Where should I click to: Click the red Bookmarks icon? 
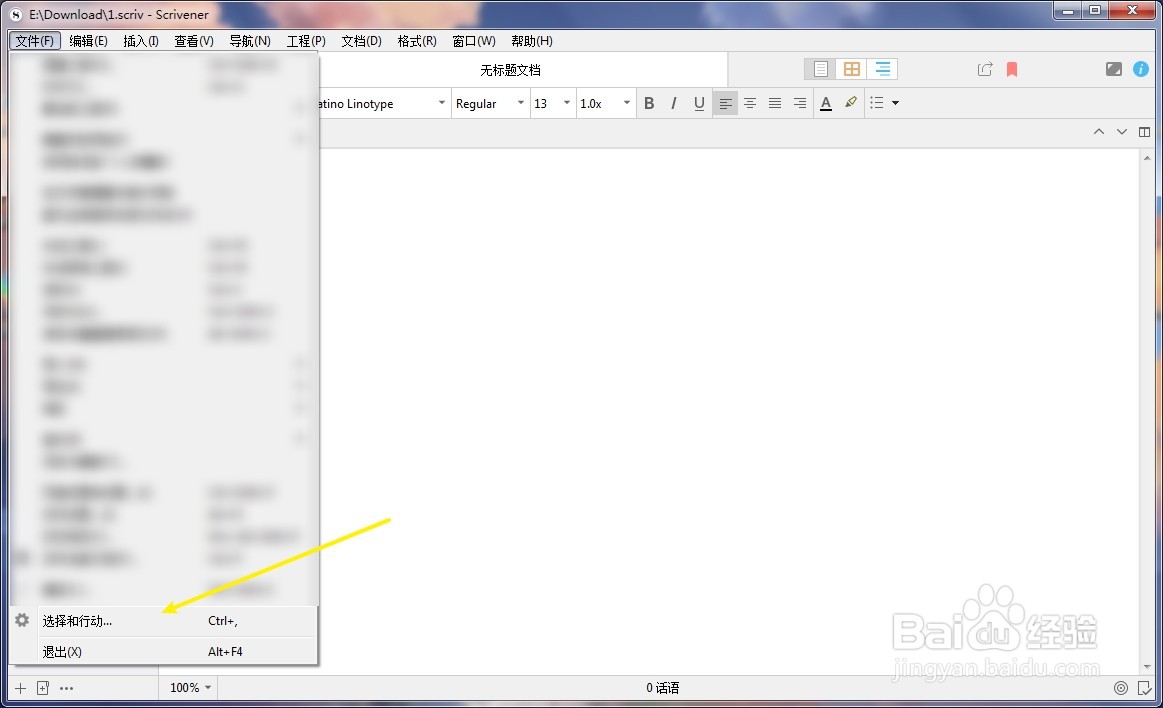[x=1011, y=68]
